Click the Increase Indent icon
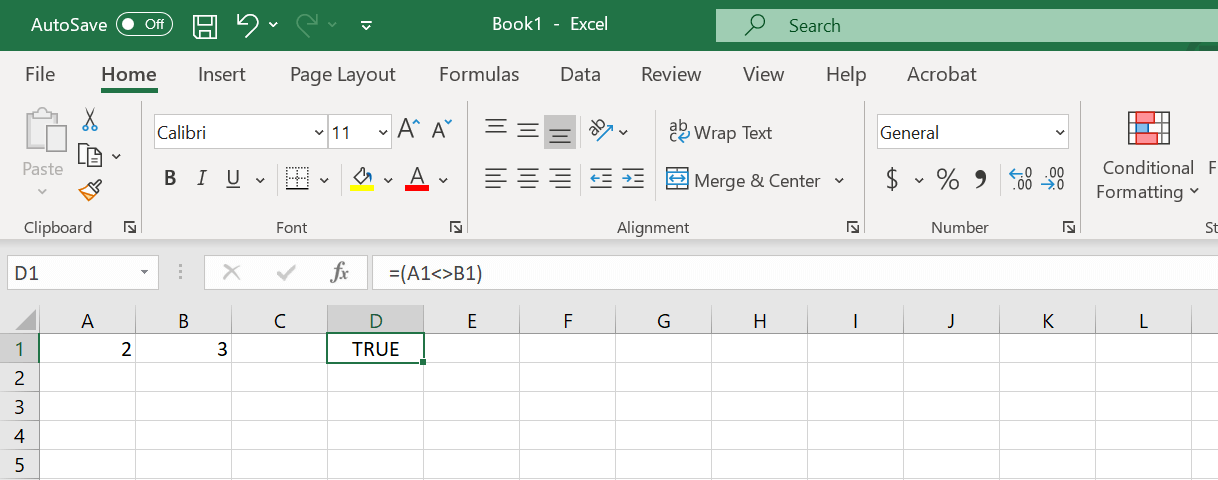Screen dimensions: 1218x480 (x=632, y=180)
